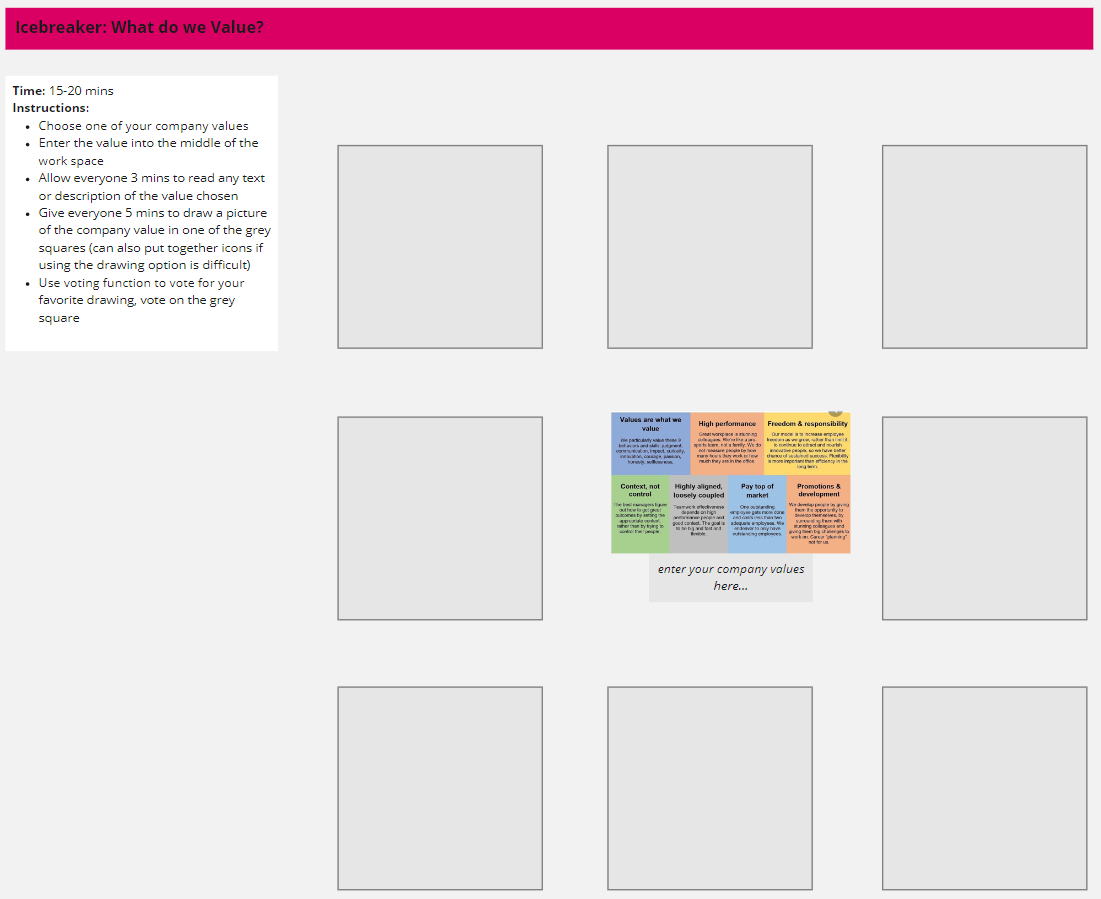Select the grey square in bottom row, left column
The height and width of the screenshot is (899, 1101).
(440, 788)
